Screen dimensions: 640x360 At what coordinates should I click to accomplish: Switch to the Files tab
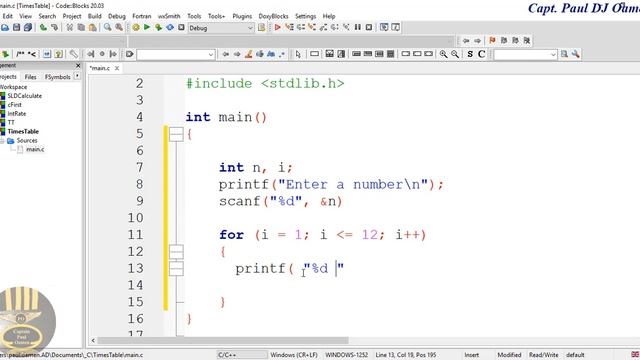pos(31,77)
